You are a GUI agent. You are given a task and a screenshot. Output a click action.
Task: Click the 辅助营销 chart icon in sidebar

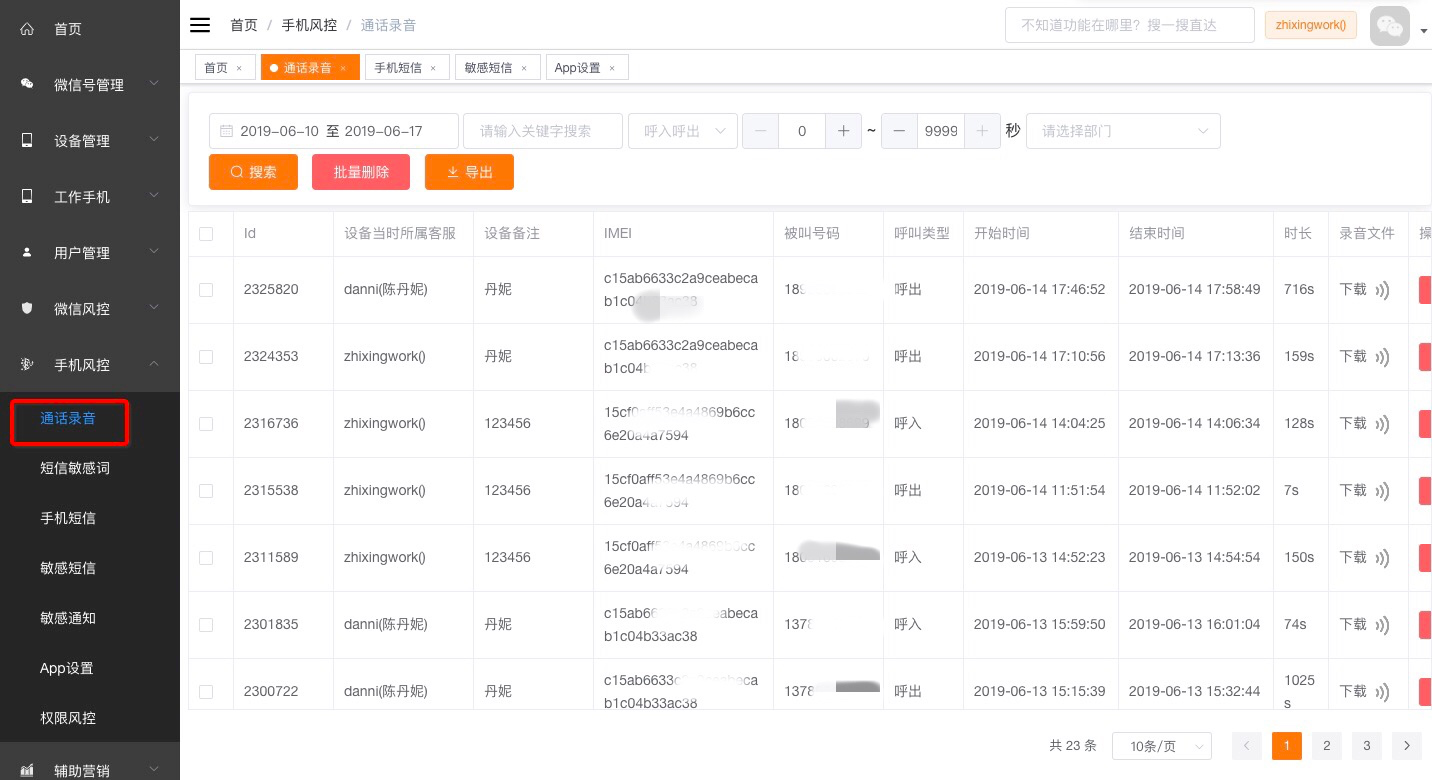click(x=27, y=771)
